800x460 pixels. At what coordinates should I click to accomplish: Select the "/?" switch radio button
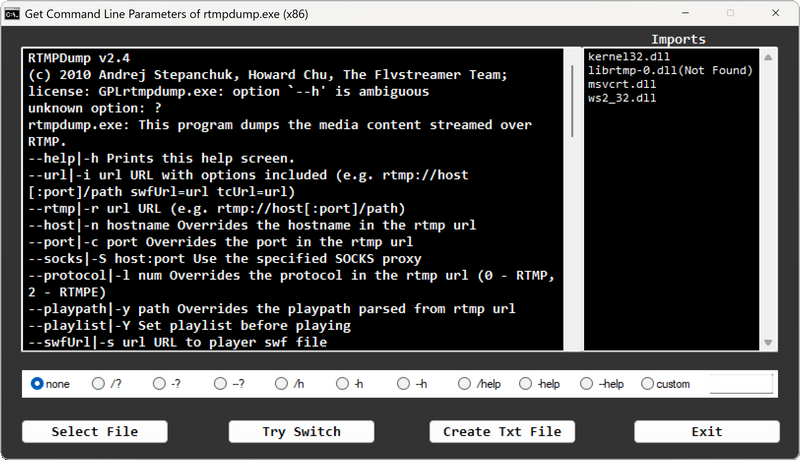coord(106,384)
